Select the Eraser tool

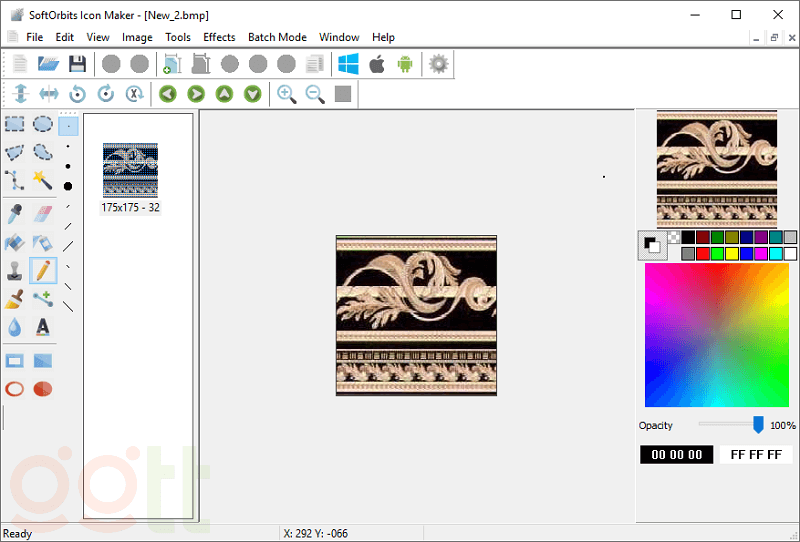[43, 212]
